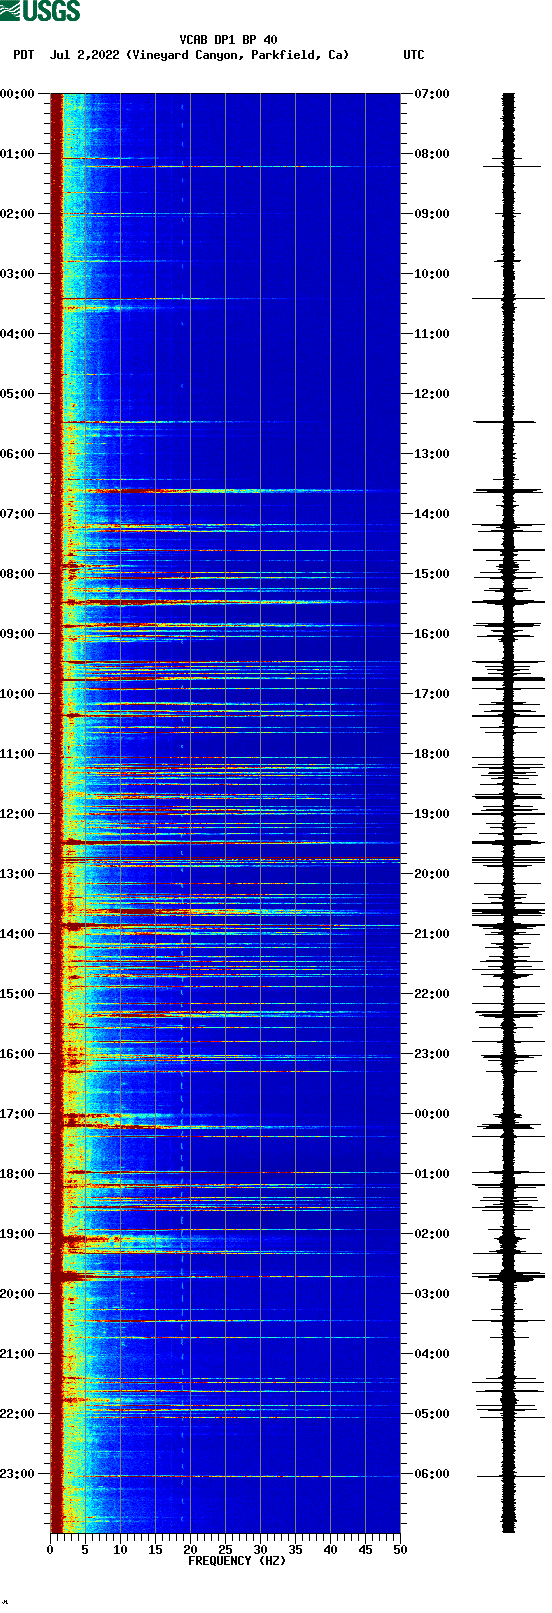This screenshot has height=1613, width=552.
Task: Click the 04:00 UTC time label
Action: coord(432,1354)
